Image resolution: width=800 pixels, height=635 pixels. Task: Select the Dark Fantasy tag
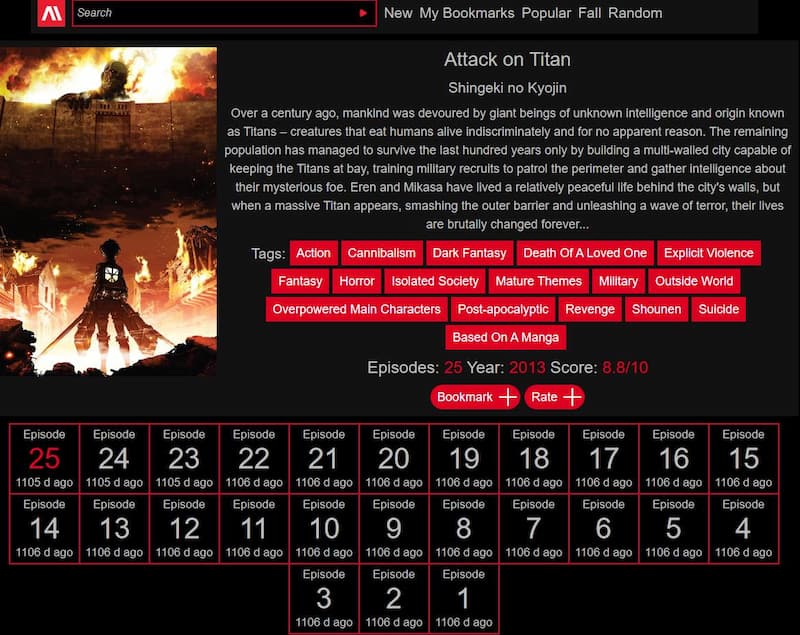point(469,253)
